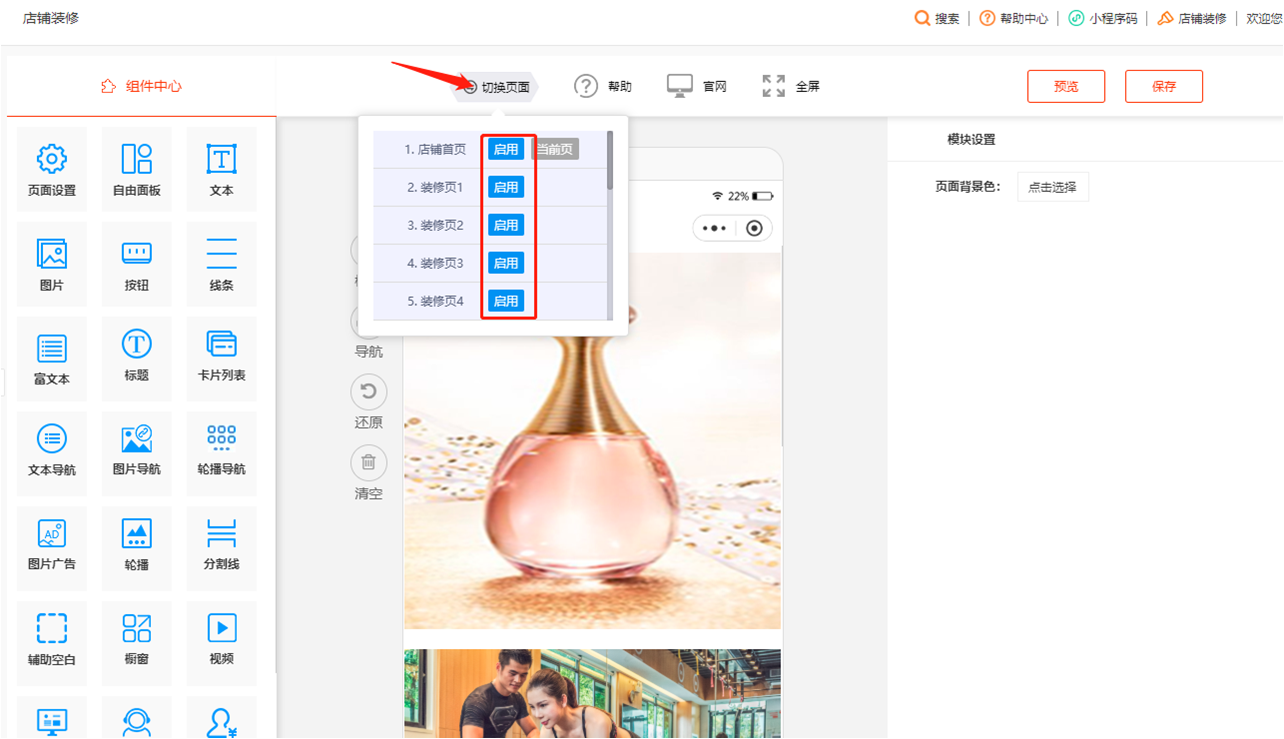The image size is (1284, 739).
Task: Click the 预览 preview button
Action: (x=1066, y=87)
